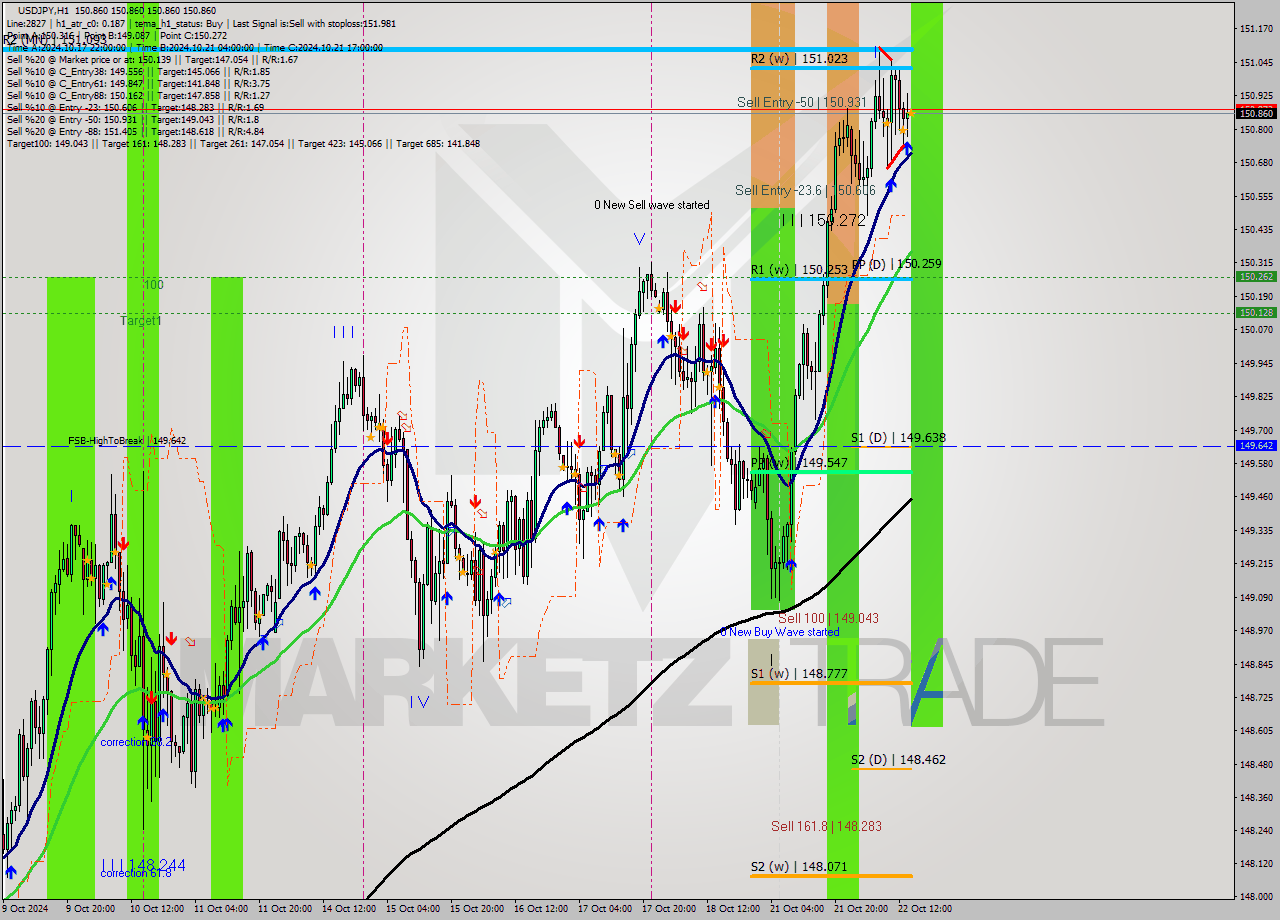
Task: Click the I I I 150.272 wave label
Action: (823, 221)
